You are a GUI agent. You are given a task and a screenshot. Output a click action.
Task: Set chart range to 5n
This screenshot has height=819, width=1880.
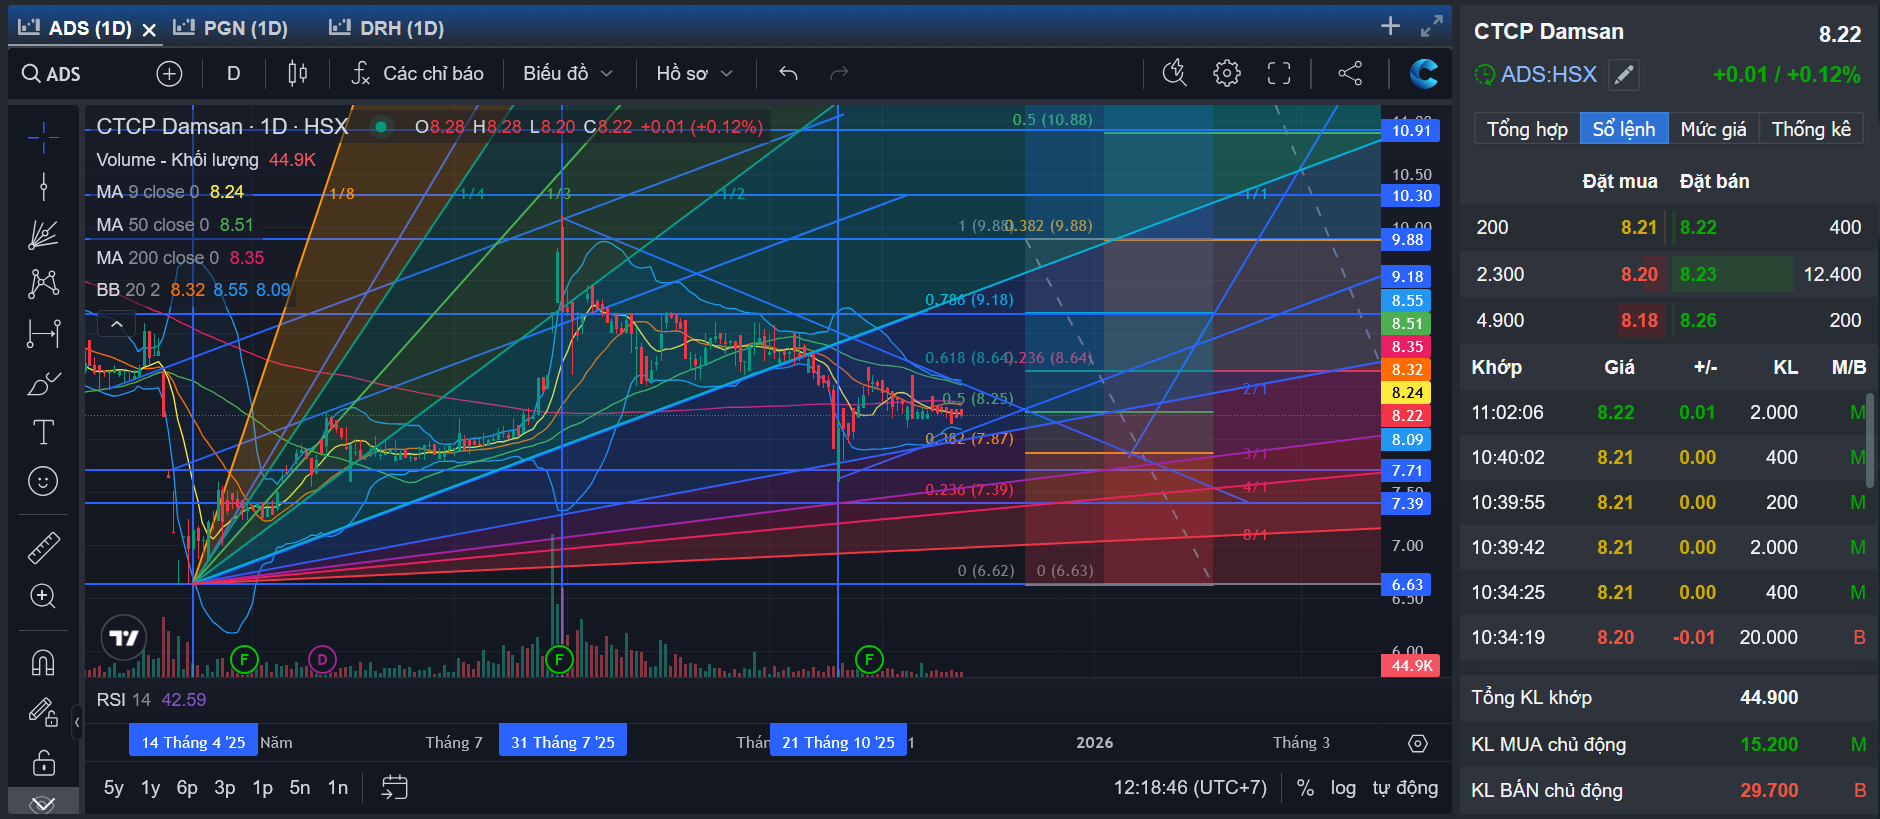(x=300, y=788)
